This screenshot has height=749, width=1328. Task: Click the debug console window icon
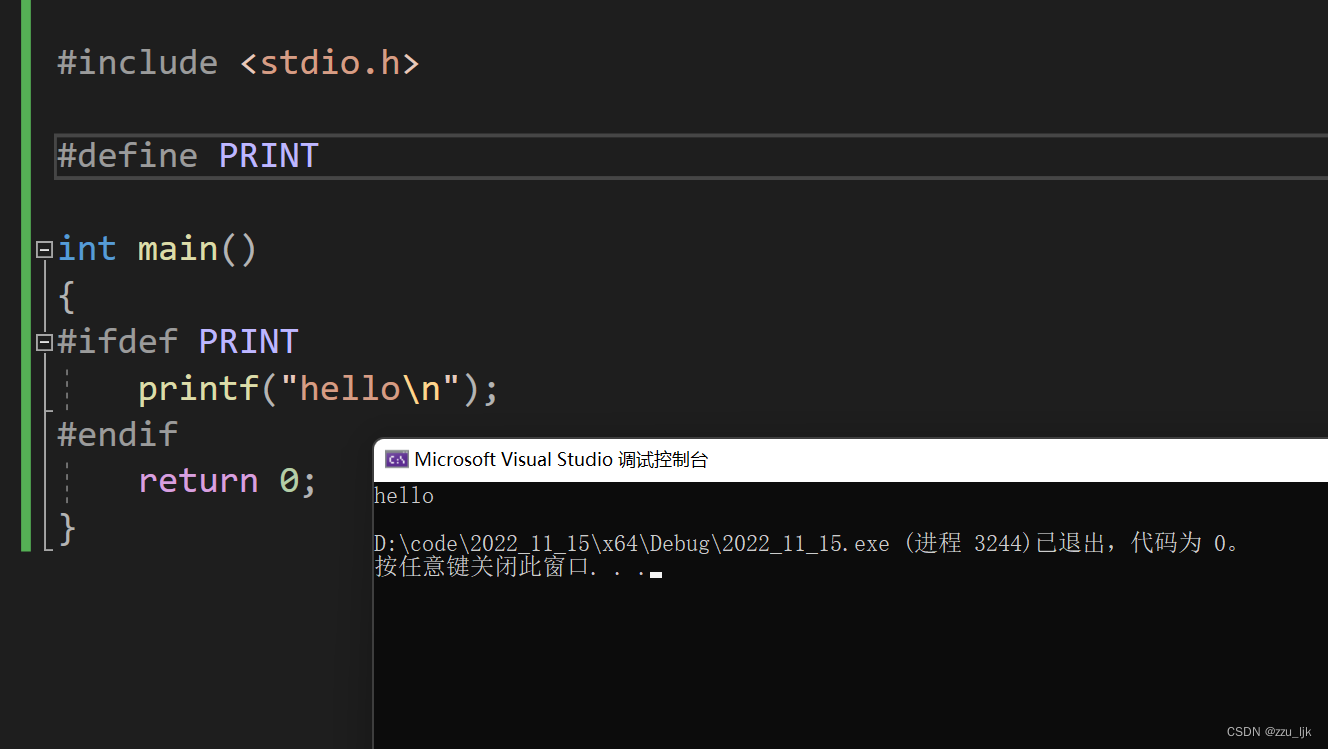point(396,460)
